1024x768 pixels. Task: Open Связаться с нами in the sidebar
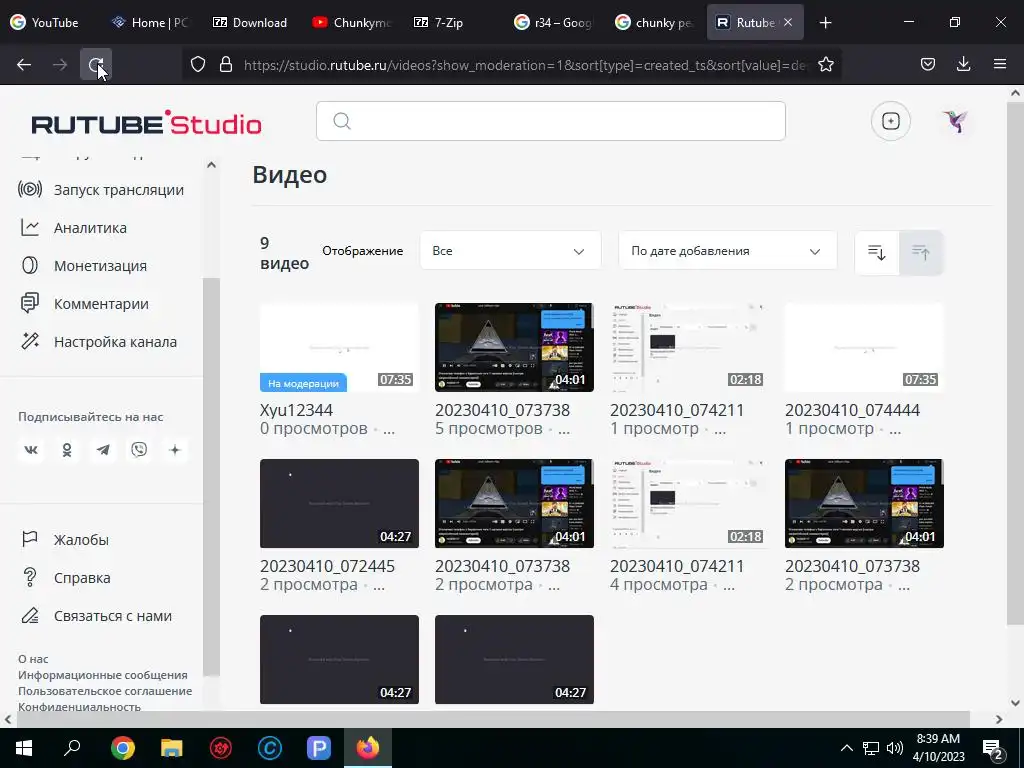(96, 616)
